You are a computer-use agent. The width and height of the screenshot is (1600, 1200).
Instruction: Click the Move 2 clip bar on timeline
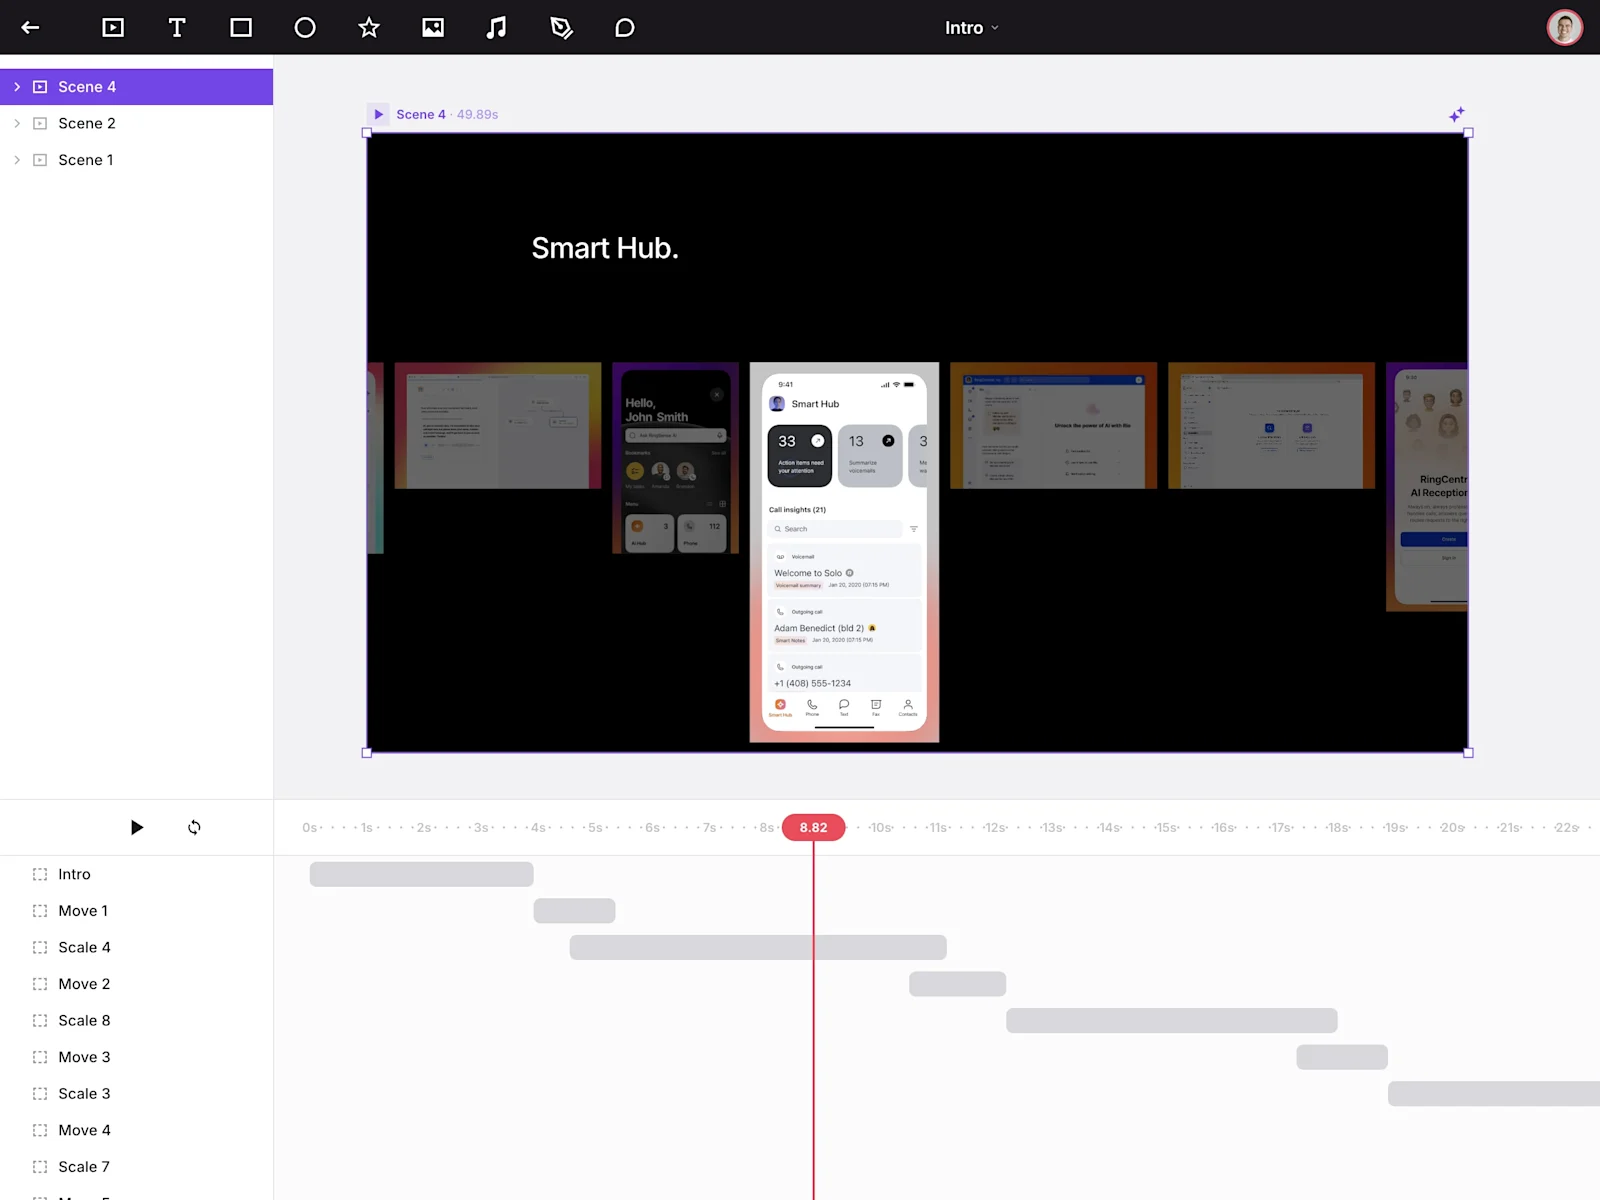957,984
